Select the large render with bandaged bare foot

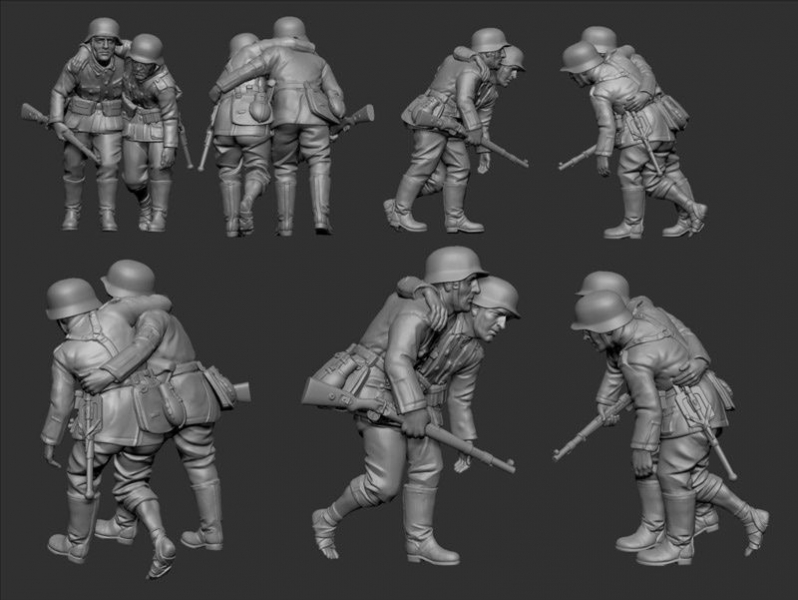(411, 406)
